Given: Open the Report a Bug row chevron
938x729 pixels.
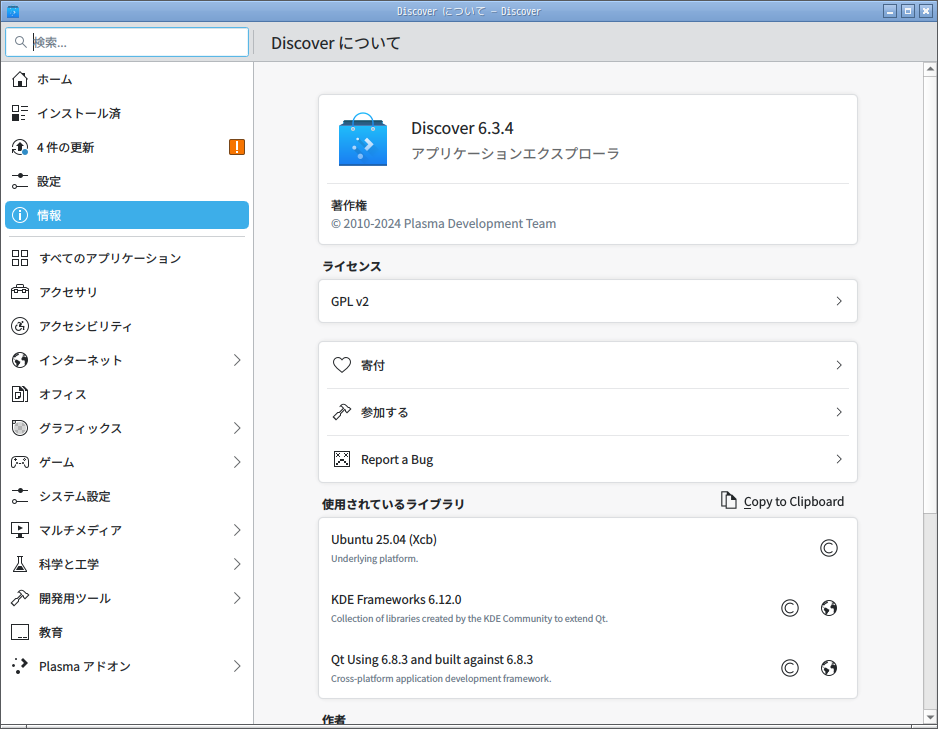Looking at the screenshot, I should [x=839, y=459].
